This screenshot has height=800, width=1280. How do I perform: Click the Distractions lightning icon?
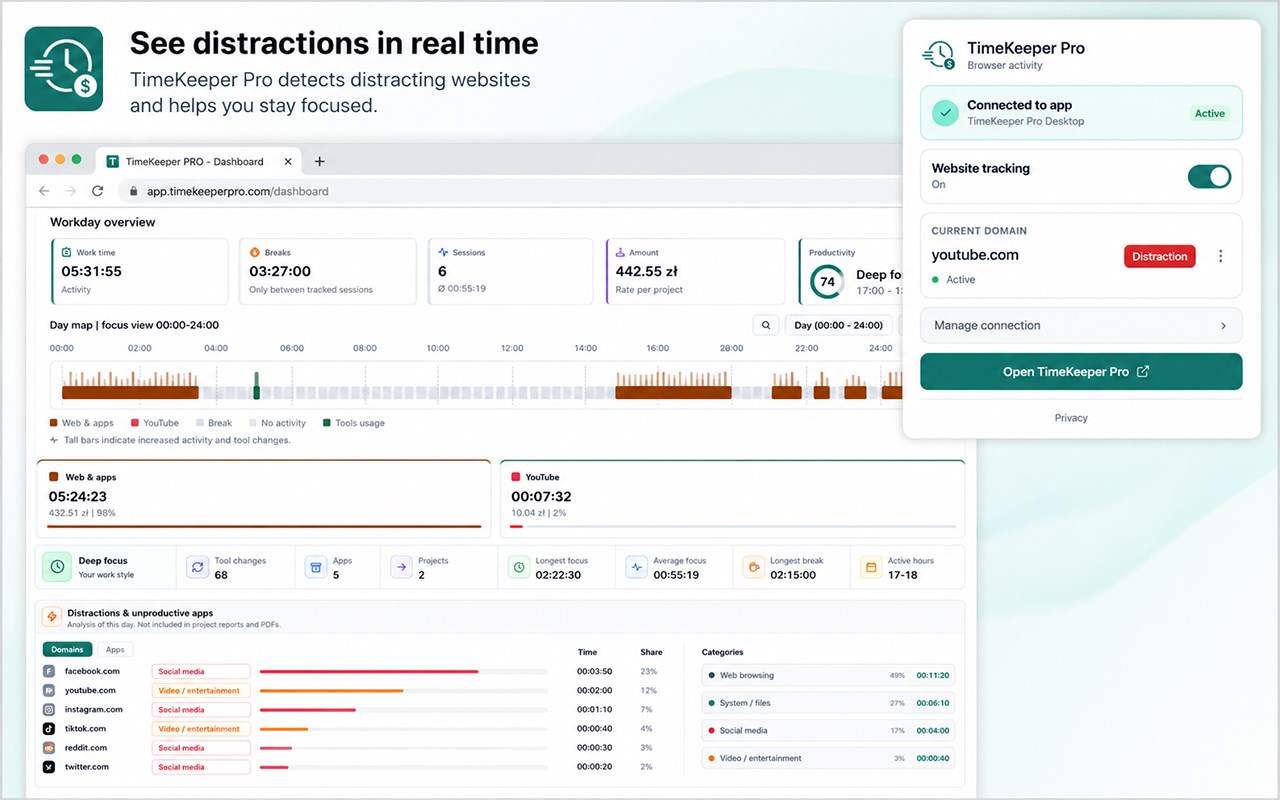(x=51, y=617)
